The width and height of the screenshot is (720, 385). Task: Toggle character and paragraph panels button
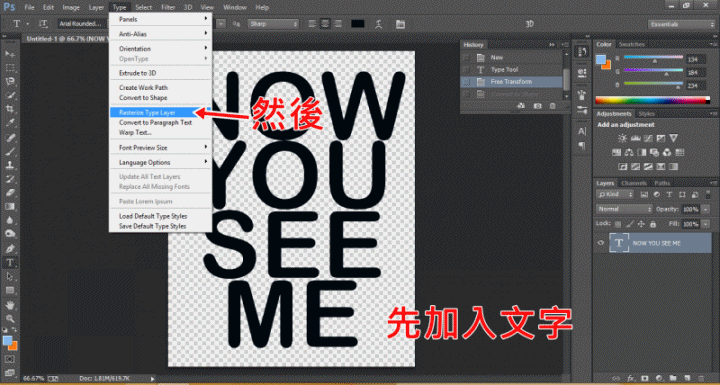[x=400, y=24]
